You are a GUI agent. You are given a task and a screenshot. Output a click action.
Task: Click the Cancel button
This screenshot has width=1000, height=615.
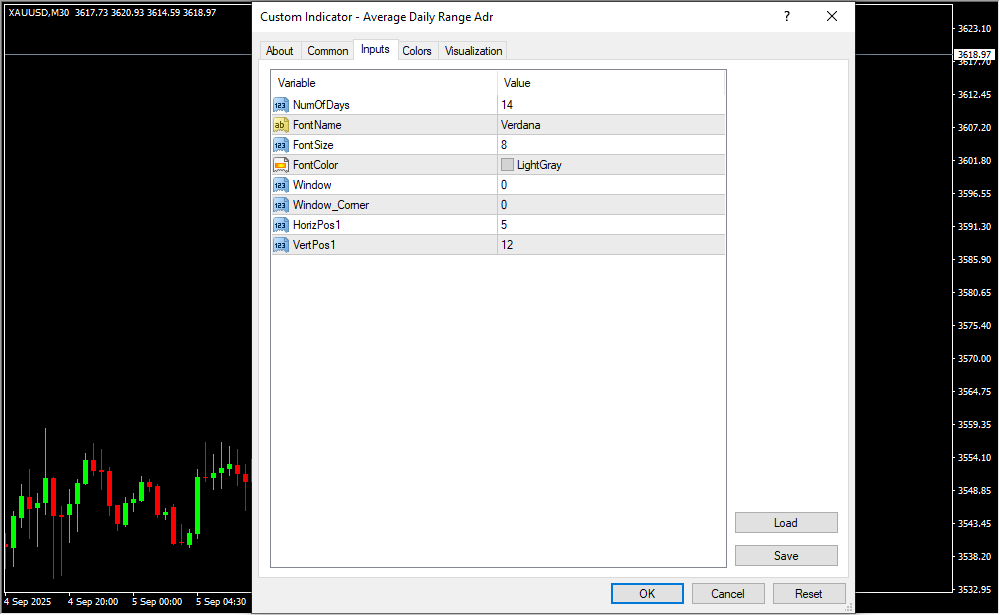(728, 593)
